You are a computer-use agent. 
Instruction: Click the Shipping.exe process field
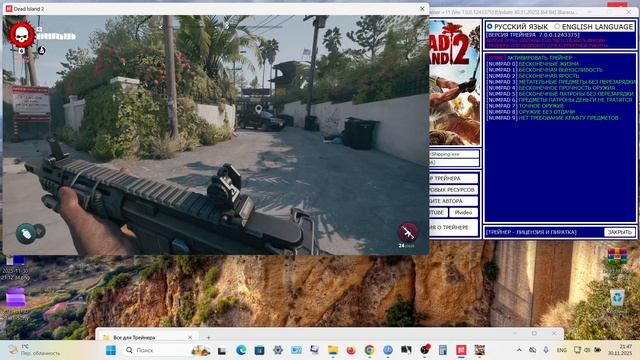pyautogui.click(x=453, y=154)
